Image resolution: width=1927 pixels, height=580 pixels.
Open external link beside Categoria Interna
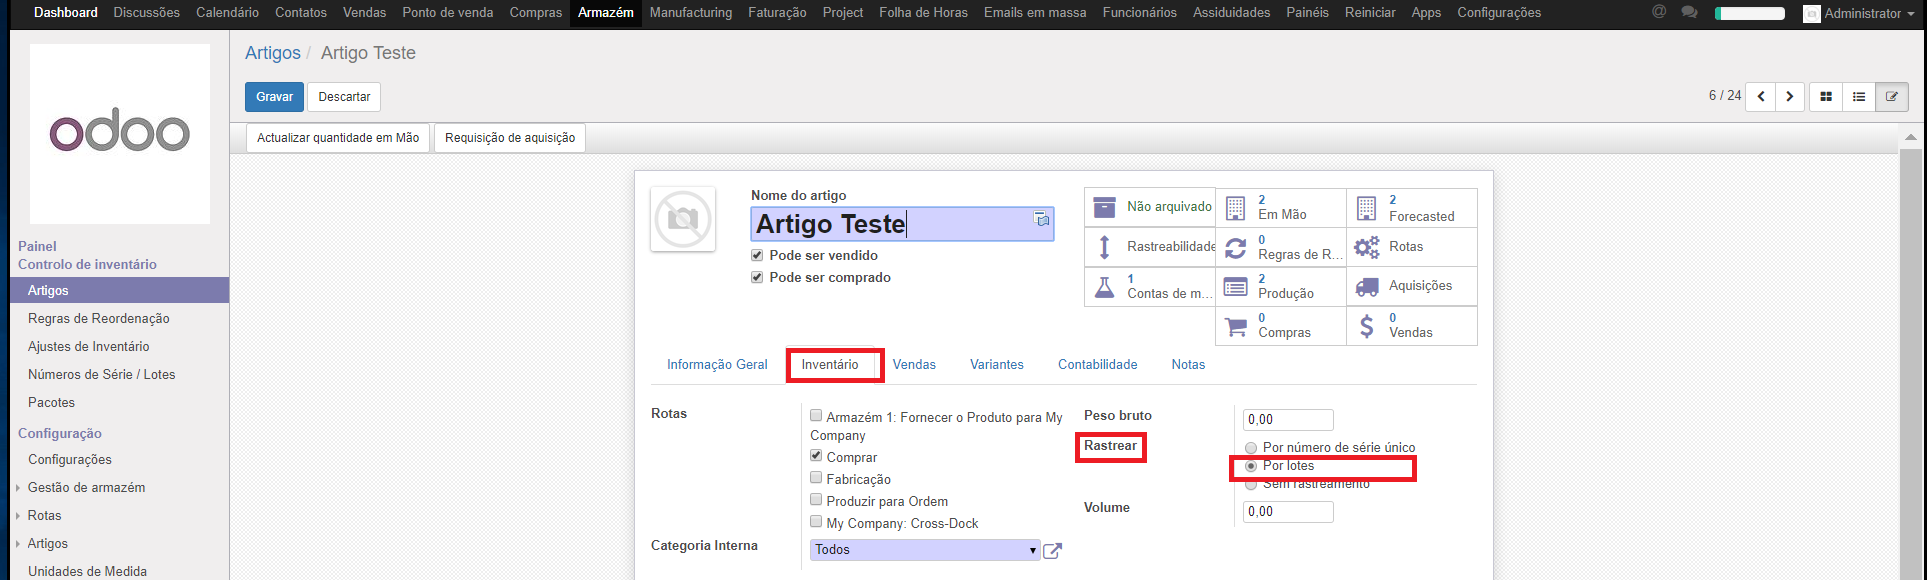pyautogui.click(x=1052, y=550)
